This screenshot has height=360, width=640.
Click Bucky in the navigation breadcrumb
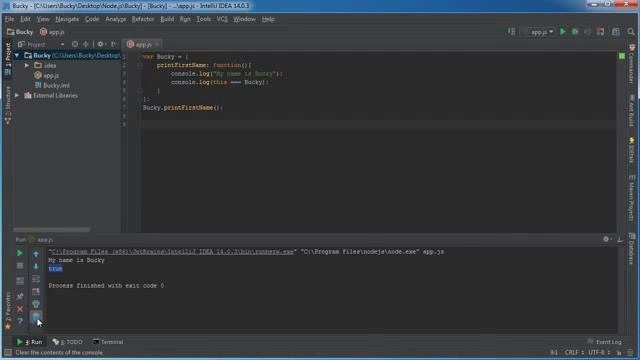pos(20,32)
